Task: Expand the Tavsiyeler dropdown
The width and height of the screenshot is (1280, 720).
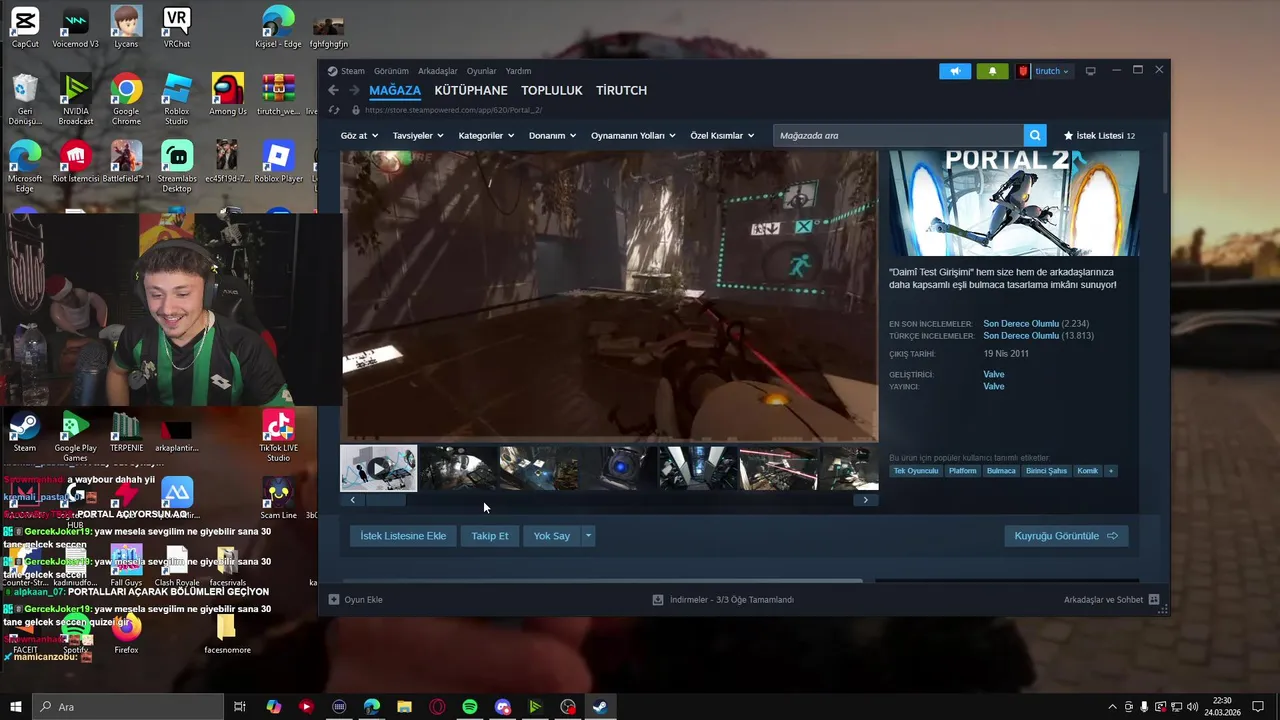Action: (418, 135)
